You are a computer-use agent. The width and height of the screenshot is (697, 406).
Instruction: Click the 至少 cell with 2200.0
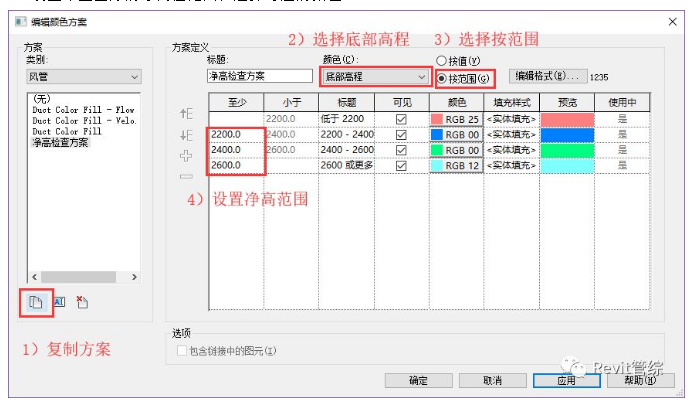pyautogui.click(x=236, y=135)
